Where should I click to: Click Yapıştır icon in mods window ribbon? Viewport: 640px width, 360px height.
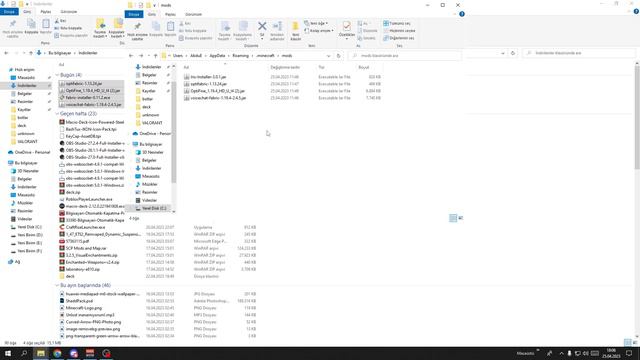tap(170, 27)
